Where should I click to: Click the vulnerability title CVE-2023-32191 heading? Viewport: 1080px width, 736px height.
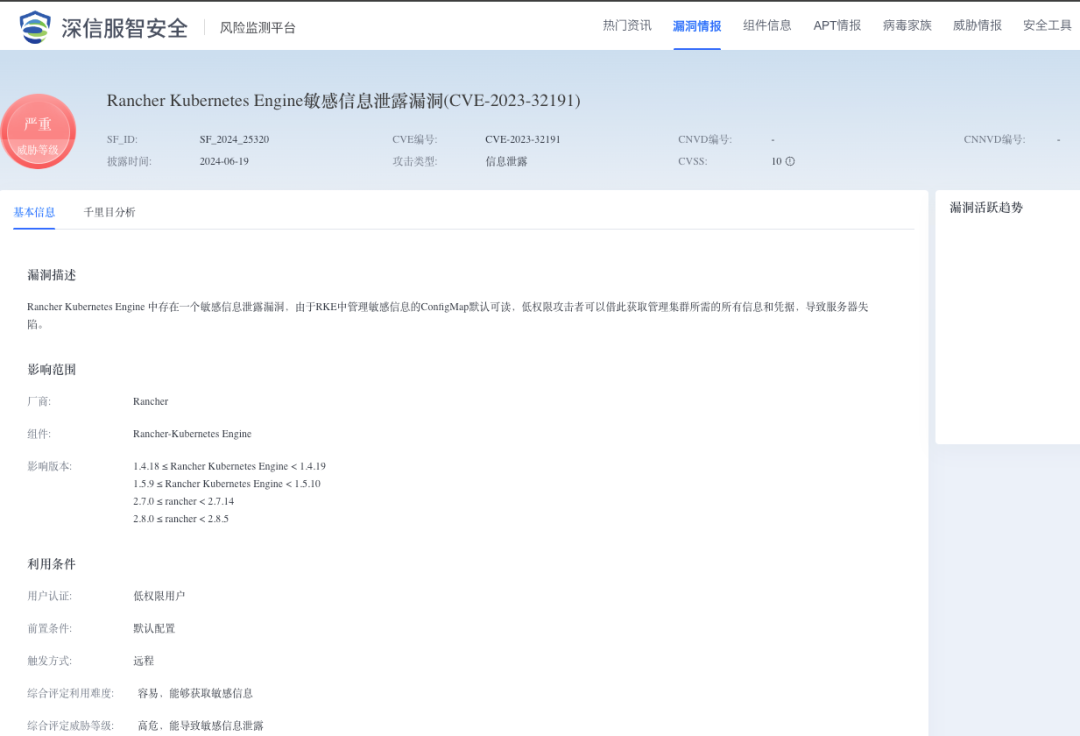click(343, 101)
